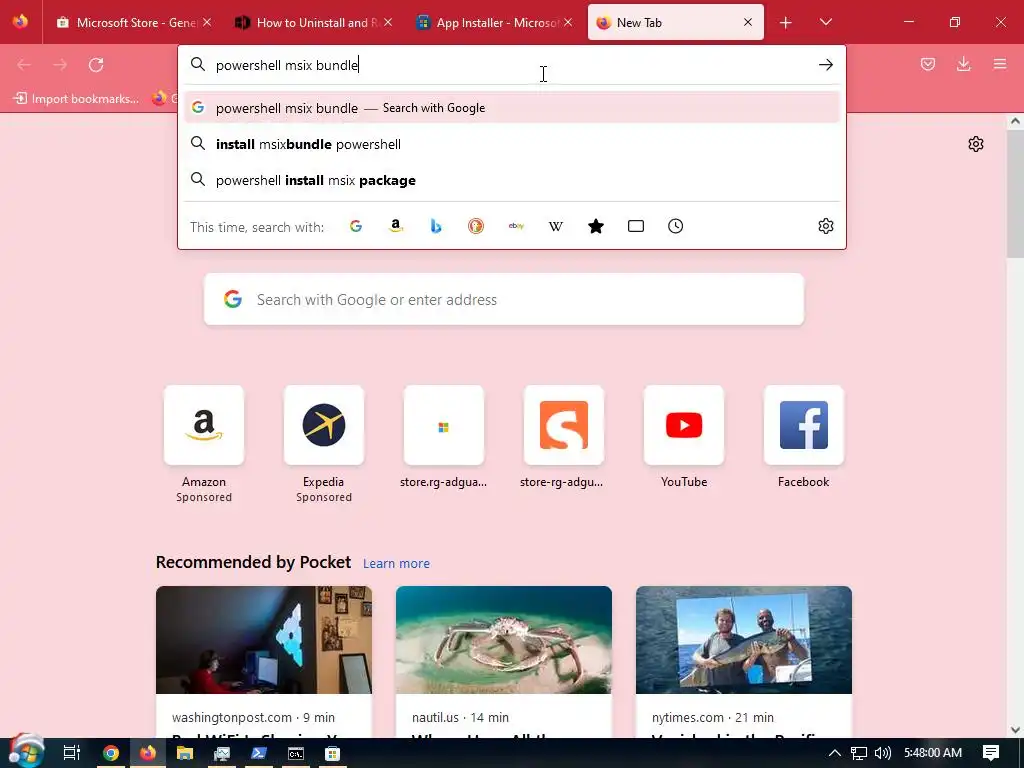Image resolution: width=1024 pixels, height=768 pixels.
Task: Personalize new tab with gear icon
Action: pyautogui.click(x=976, y=144)
